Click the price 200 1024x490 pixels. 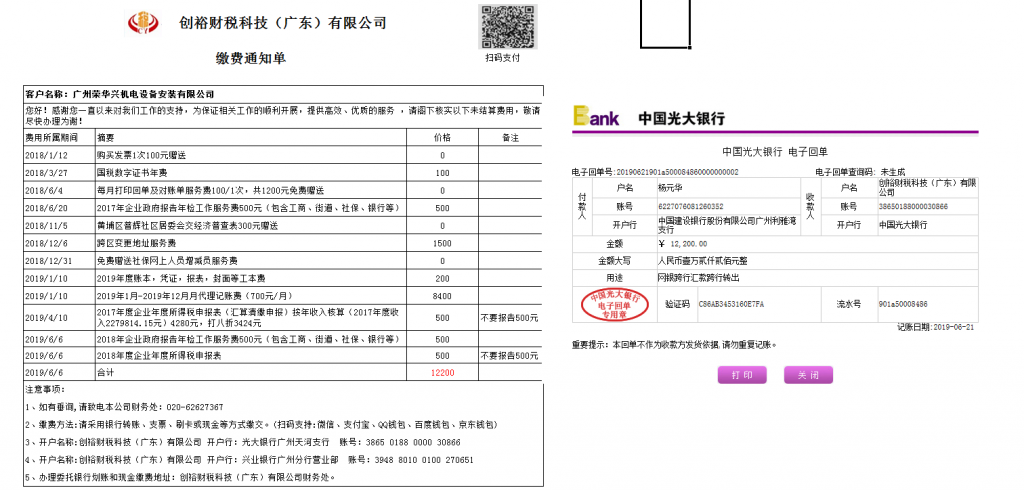(442, 278)
